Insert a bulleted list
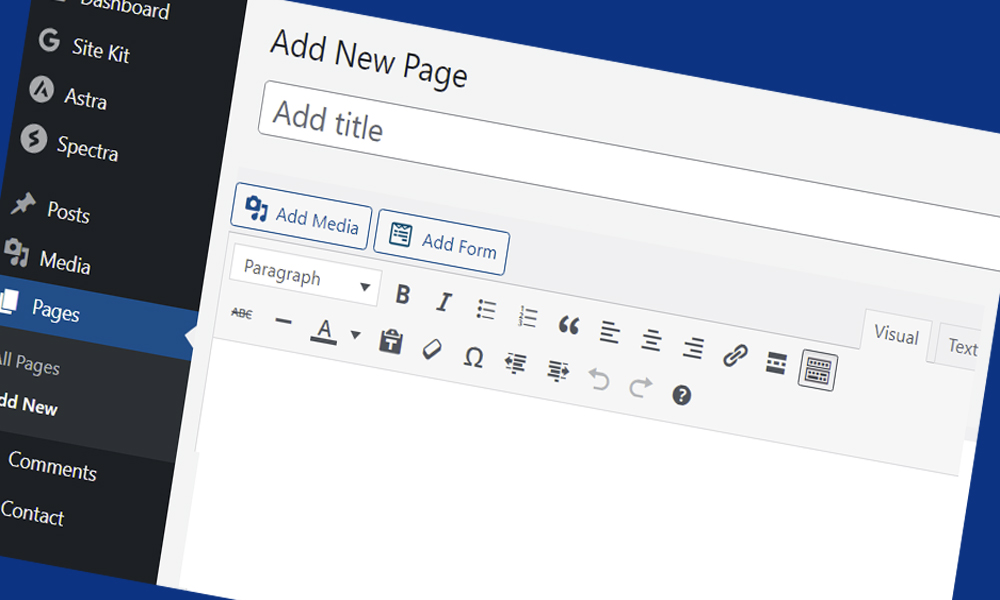This screenshot has height=600, width=1000. click(x=486, y=309)
